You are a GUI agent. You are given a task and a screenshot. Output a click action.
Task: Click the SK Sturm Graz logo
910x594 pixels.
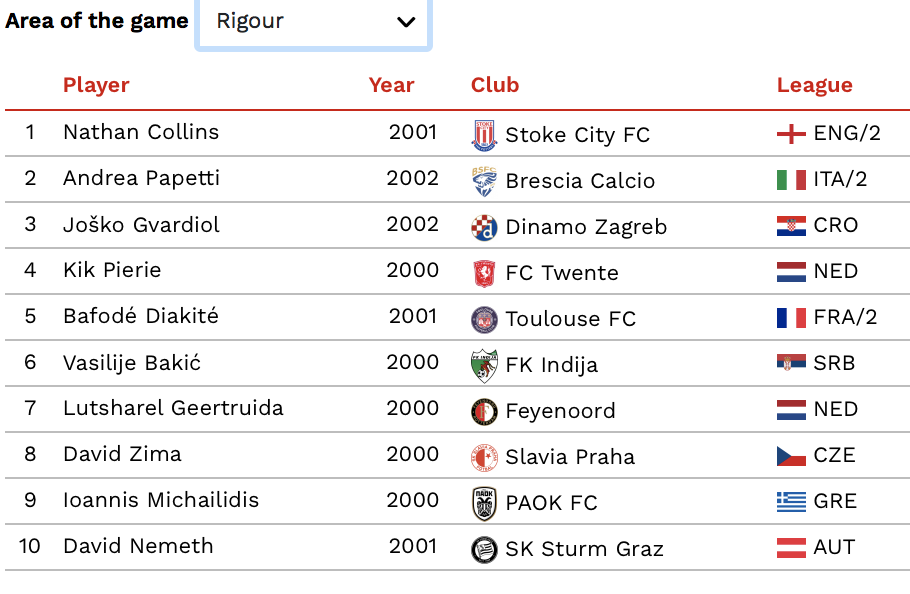pos(484,549)
